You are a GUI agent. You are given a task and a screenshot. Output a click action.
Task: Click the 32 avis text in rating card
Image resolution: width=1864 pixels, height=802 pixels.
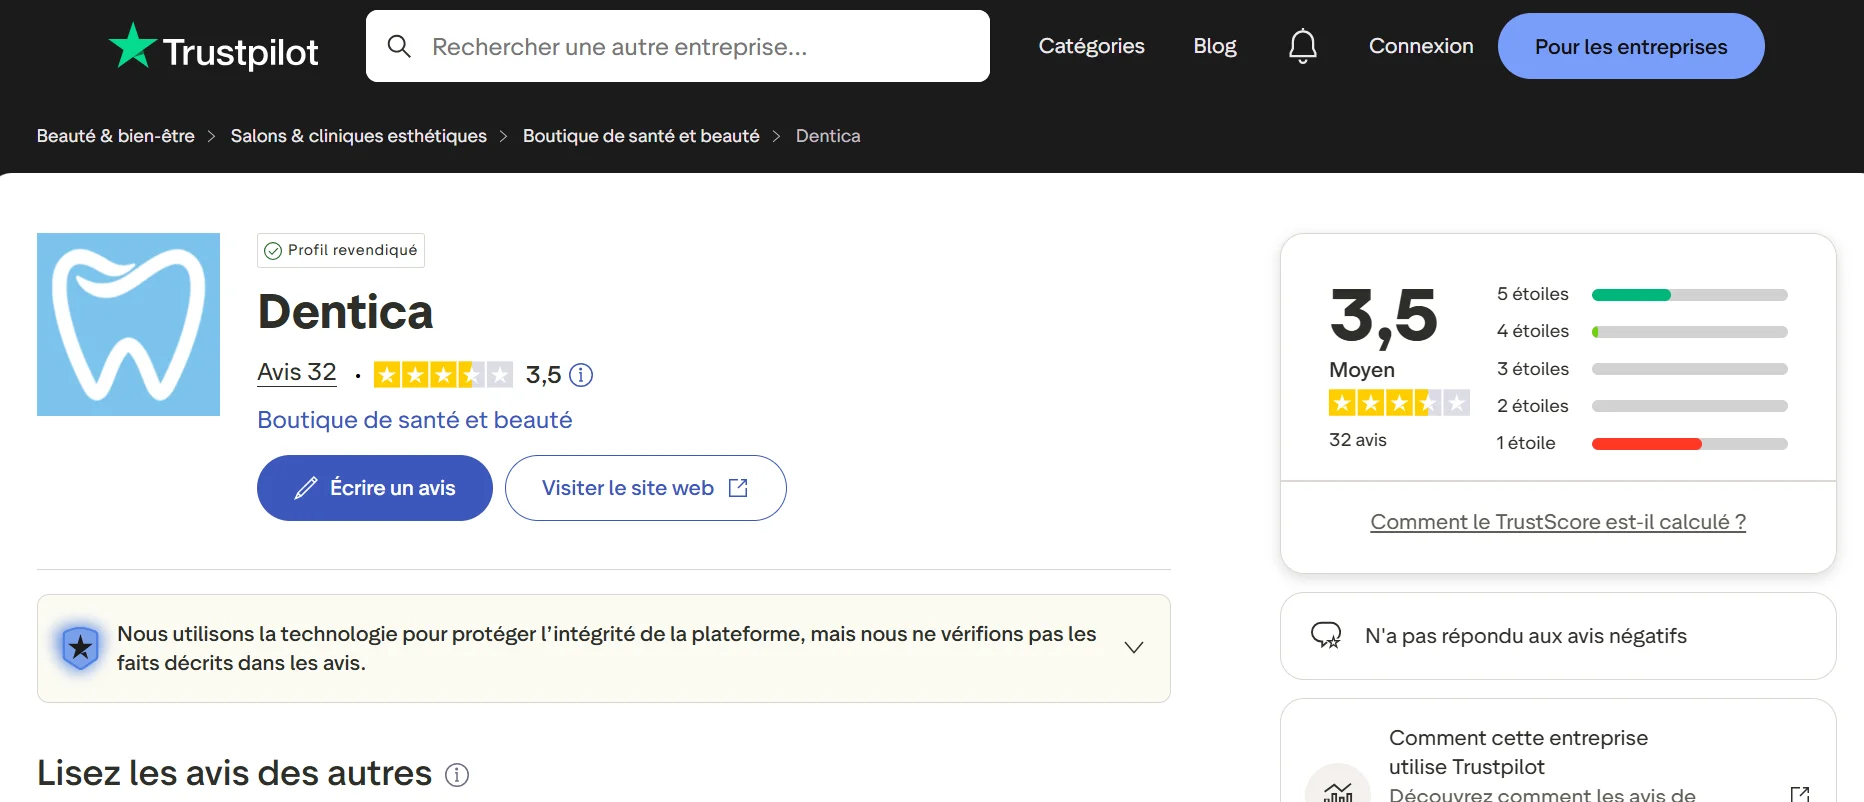click(x=1357, y=440)
